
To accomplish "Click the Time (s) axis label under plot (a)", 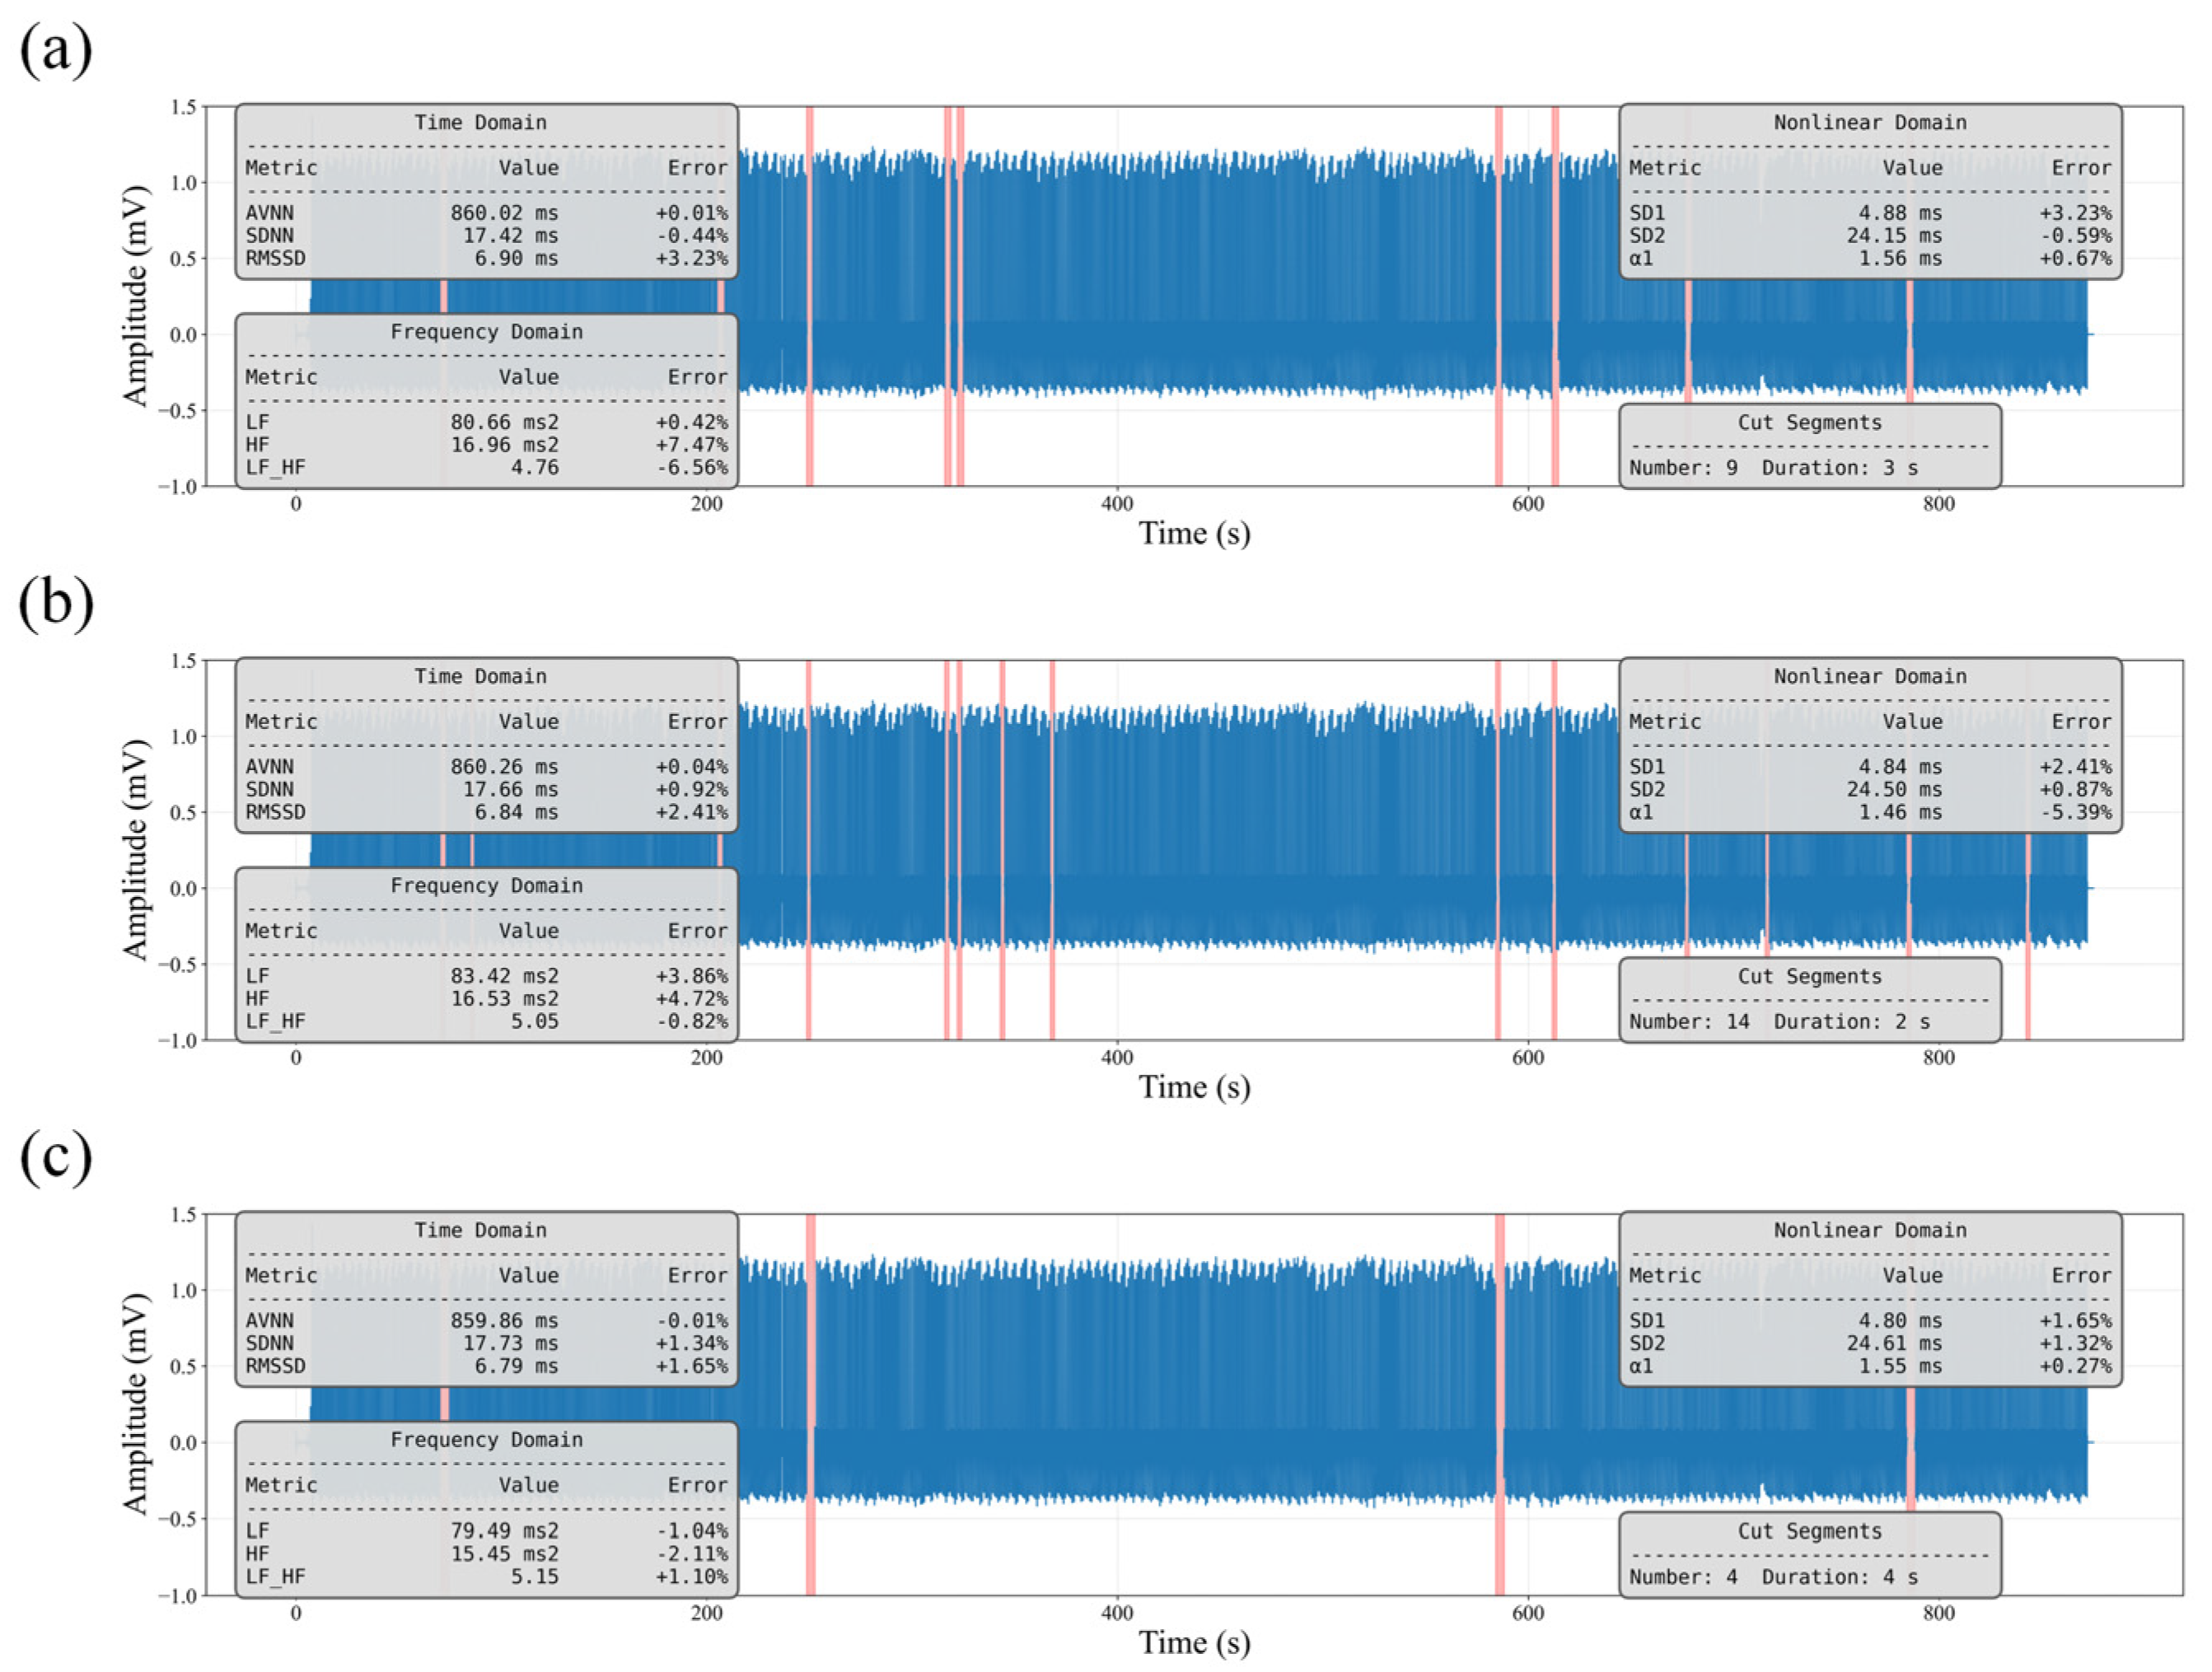I will pyautogui.click(x=1194, y=533).
